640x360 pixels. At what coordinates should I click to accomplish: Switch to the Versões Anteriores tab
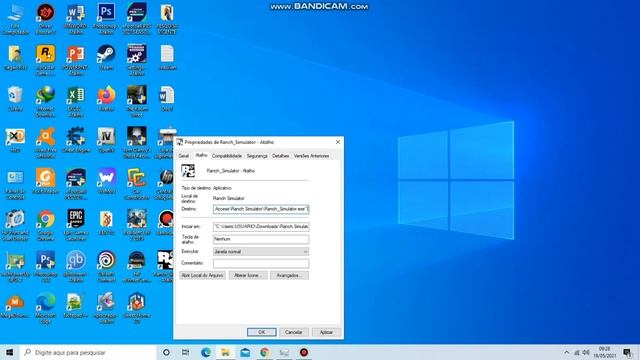[x=311, y=156]
